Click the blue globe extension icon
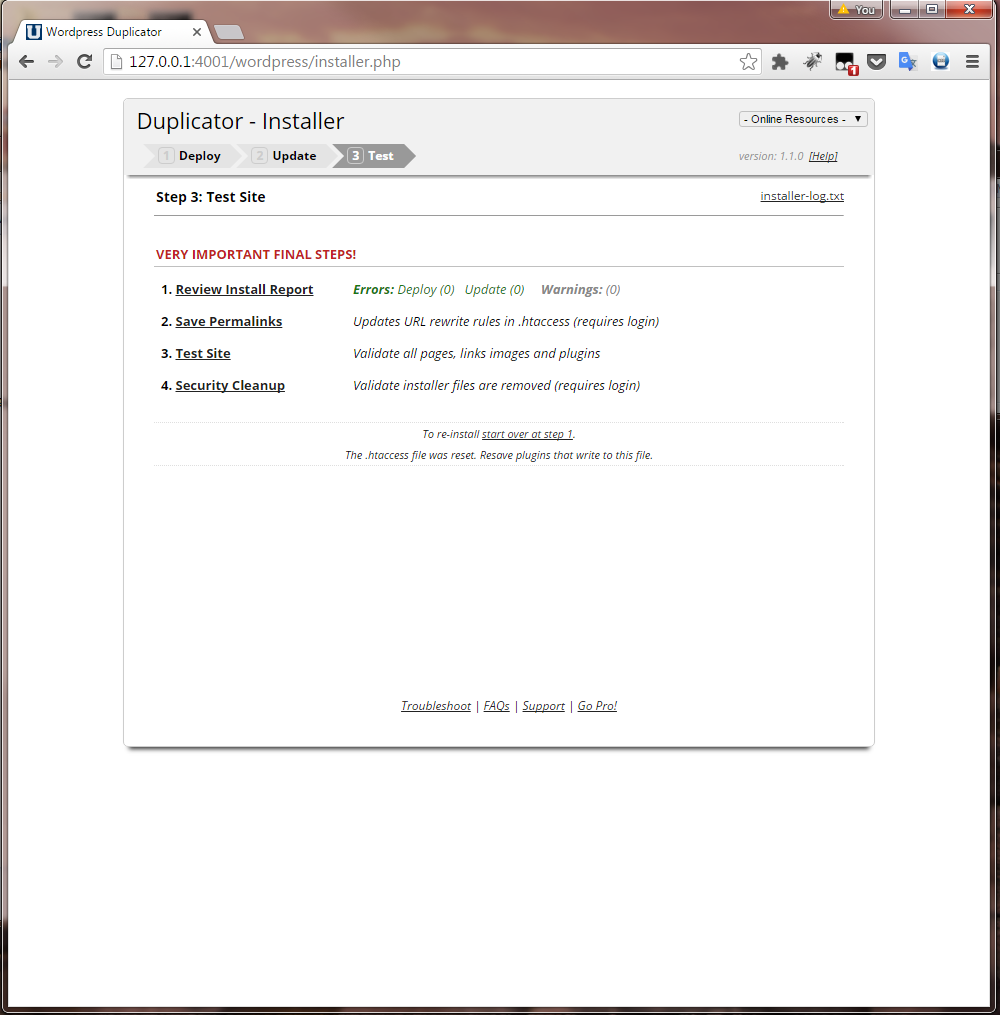This screenshot has width=1000, height=1015. tap(940, 61)
